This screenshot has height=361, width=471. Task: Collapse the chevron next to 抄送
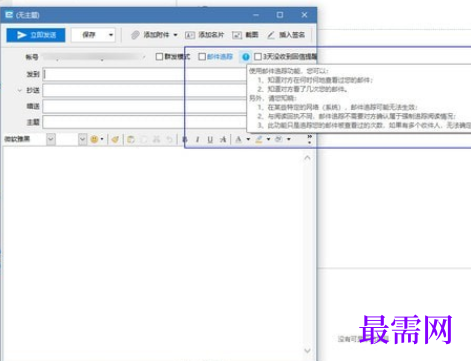click(x=19, y=90)
